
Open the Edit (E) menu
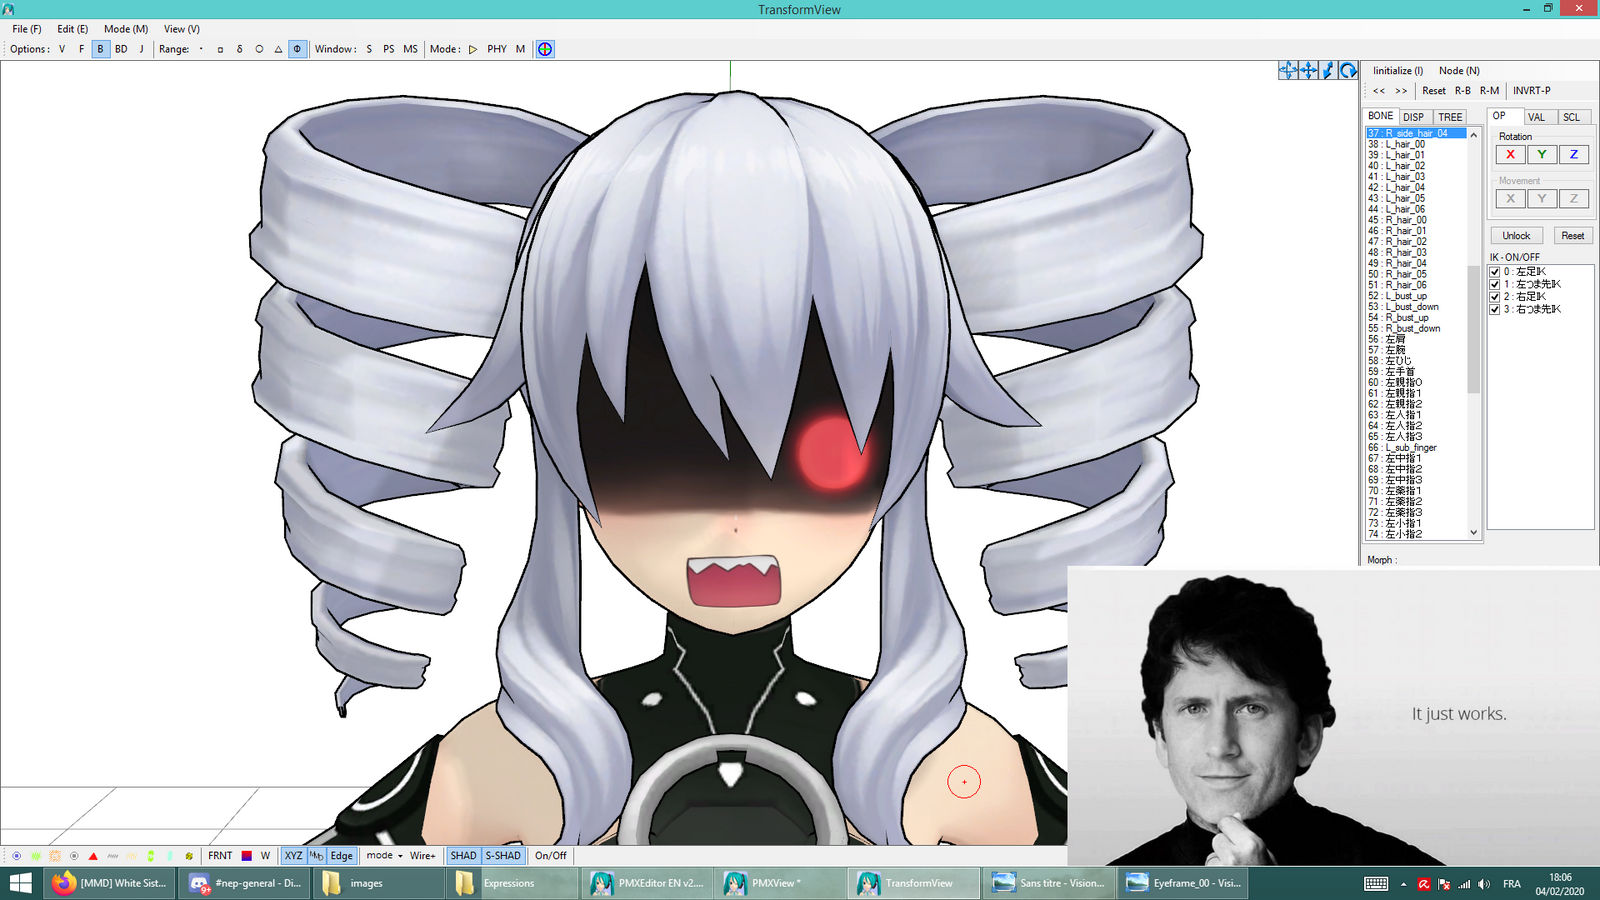click(72, 29)
